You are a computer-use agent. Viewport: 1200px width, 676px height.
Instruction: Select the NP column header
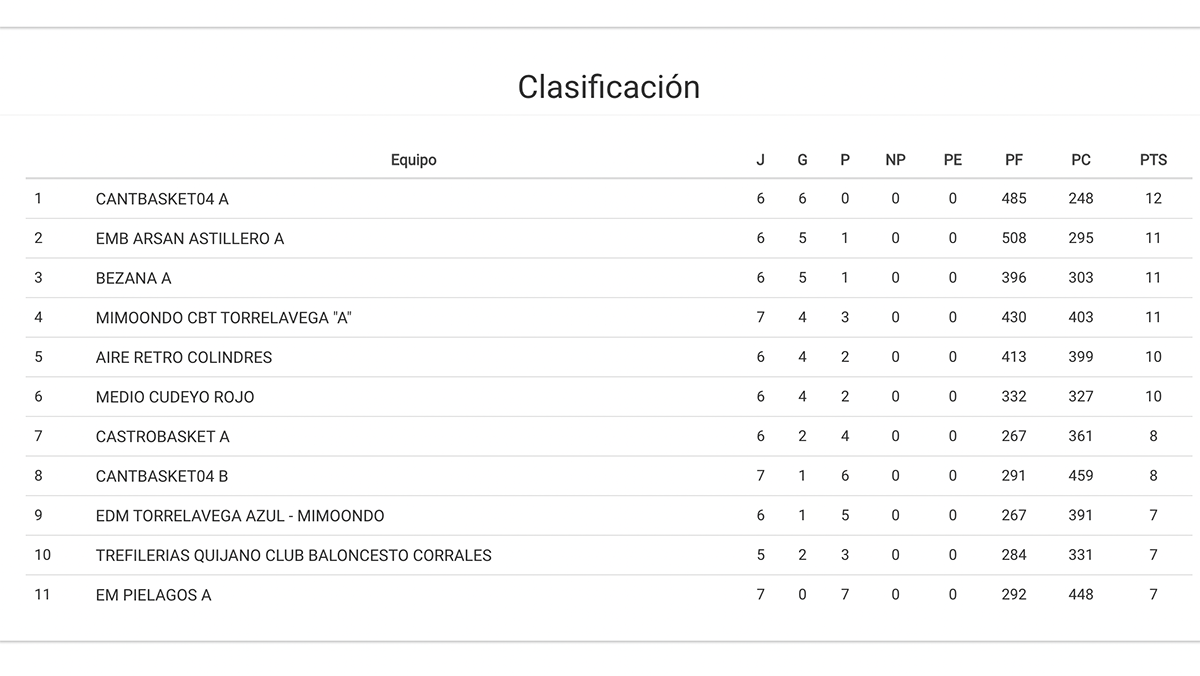(895, 160)
